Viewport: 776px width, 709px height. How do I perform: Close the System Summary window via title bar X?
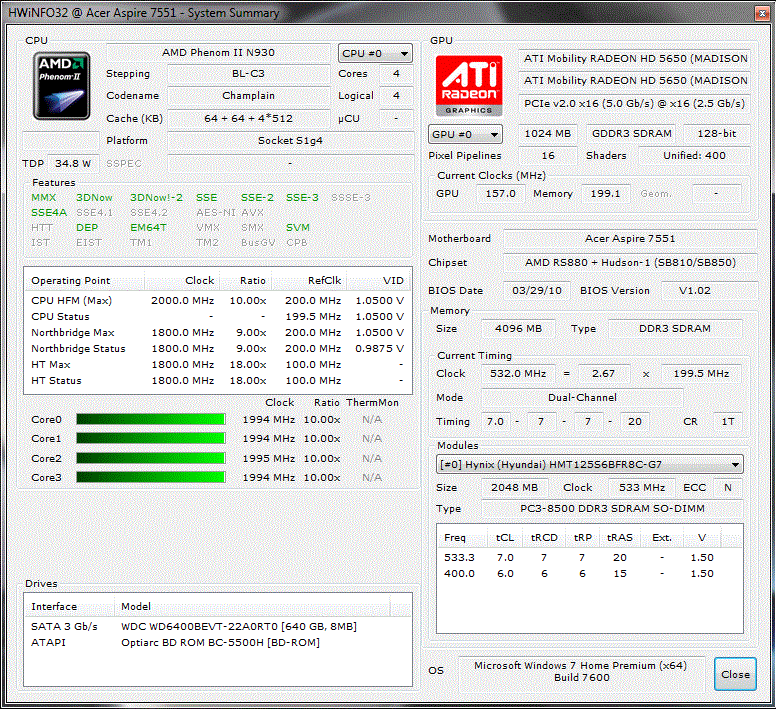tap(762, 13)
